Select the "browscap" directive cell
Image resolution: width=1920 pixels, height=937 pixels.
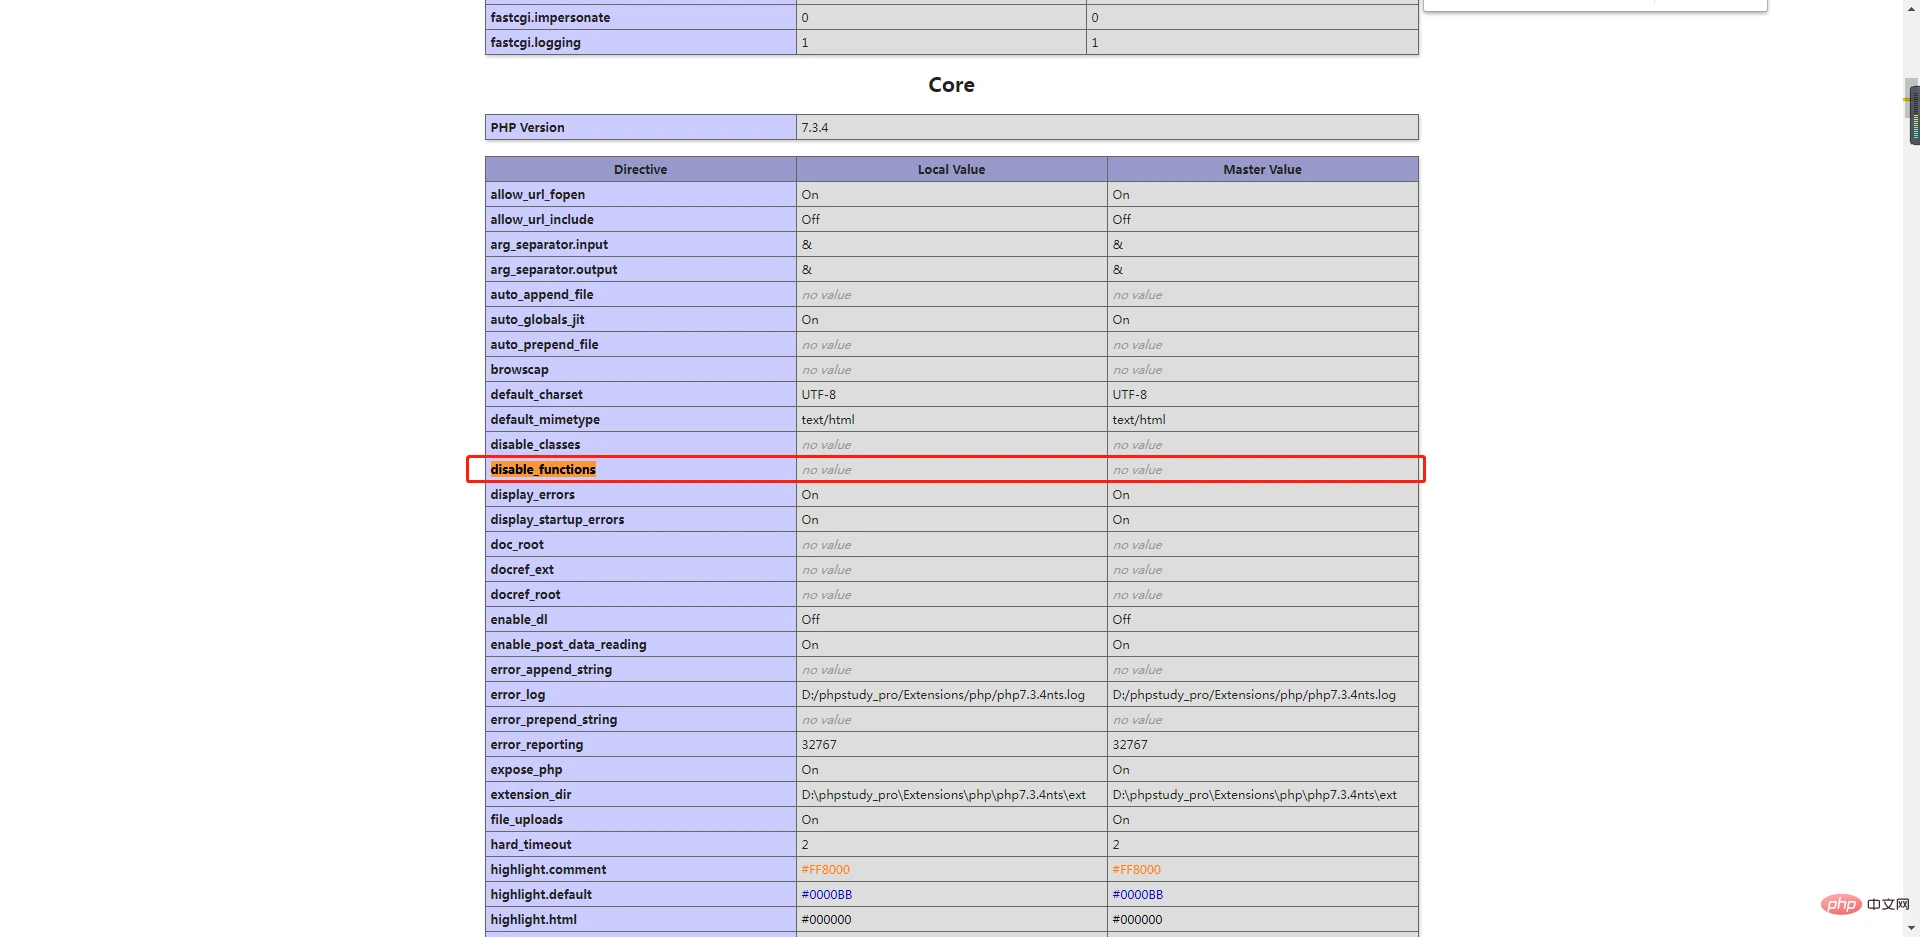[641, 369]
